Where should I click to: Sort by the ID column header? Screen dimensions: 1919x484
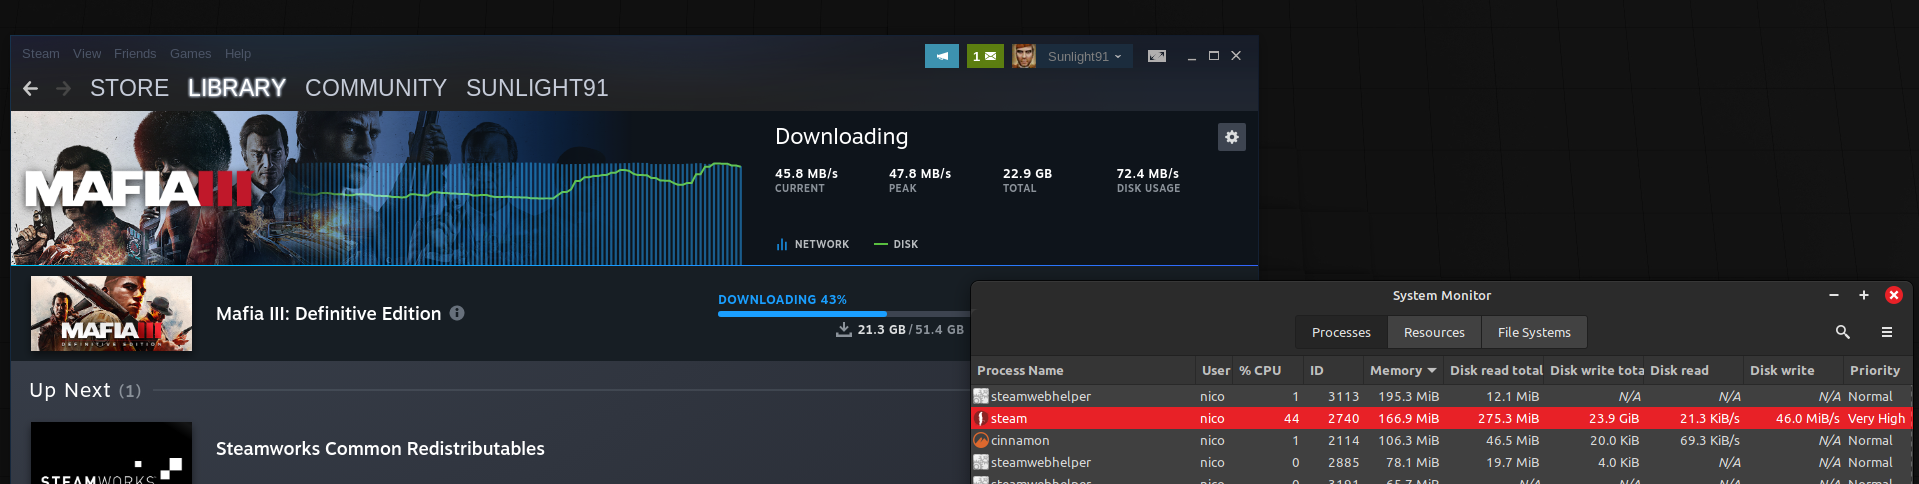tap(1333, 371)
